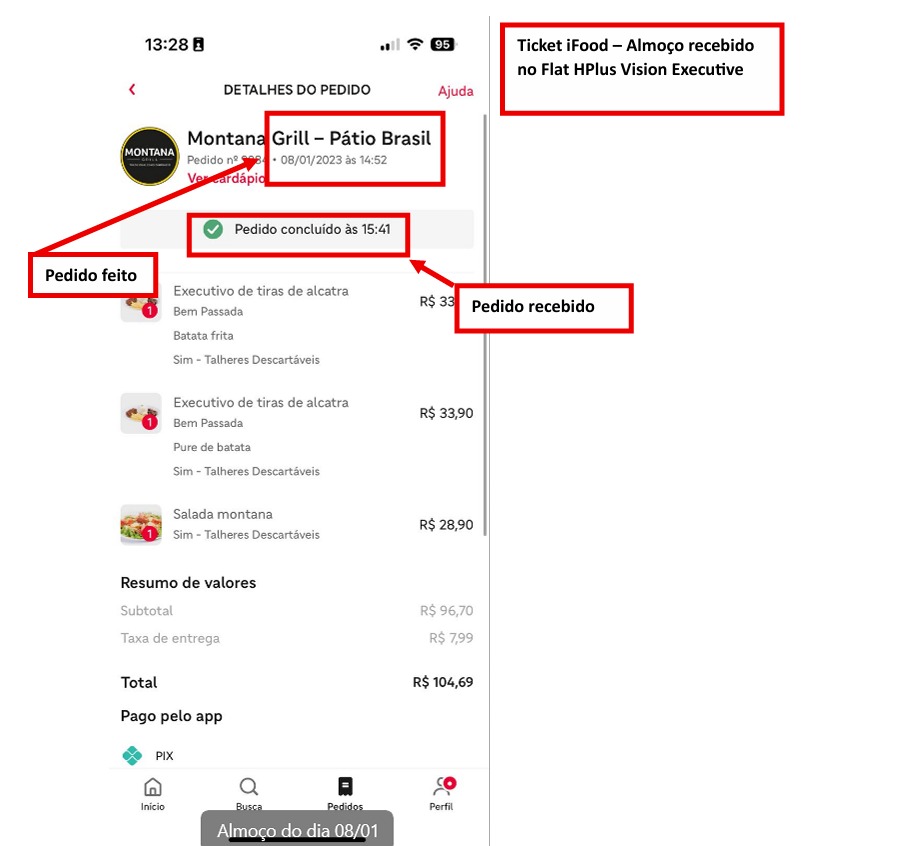Tap the Montana Grill logo
Screen dimensions: 917x846
(x=150, y=156)
